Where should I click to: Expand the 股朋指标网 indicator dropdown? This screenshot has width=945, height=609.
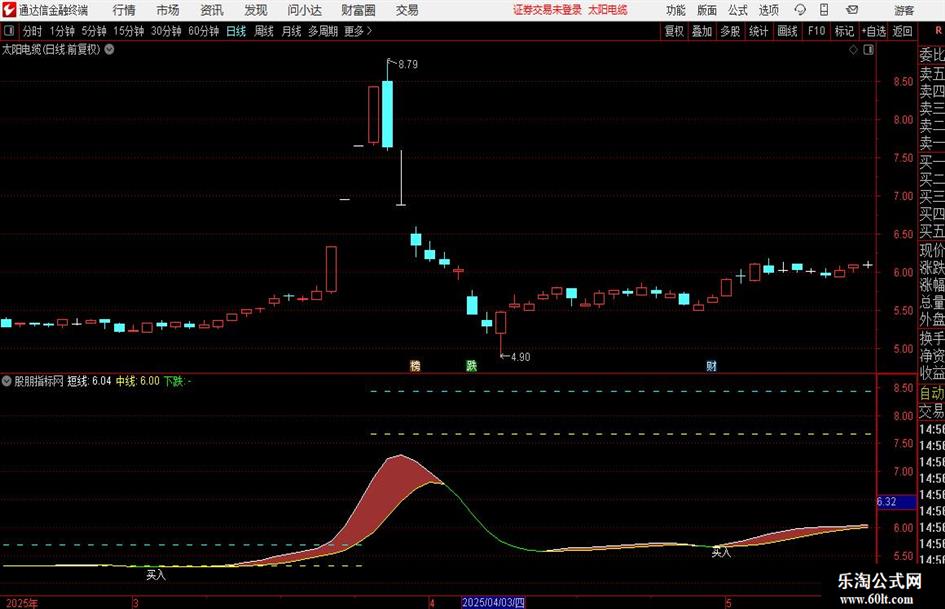pyautogui.click(x=7, y=381)
